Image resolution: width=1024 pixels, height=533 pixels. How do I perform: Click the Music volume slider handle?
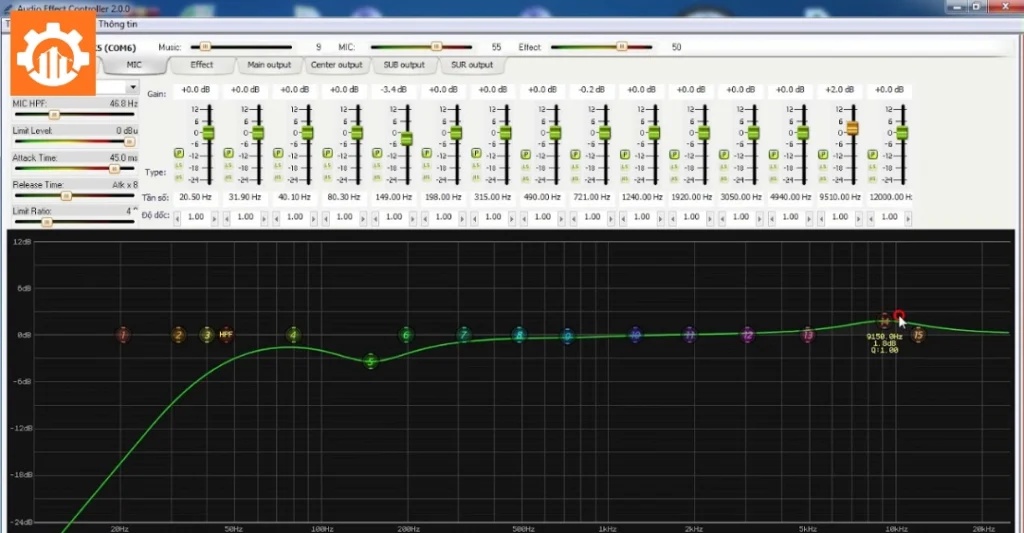206,47
